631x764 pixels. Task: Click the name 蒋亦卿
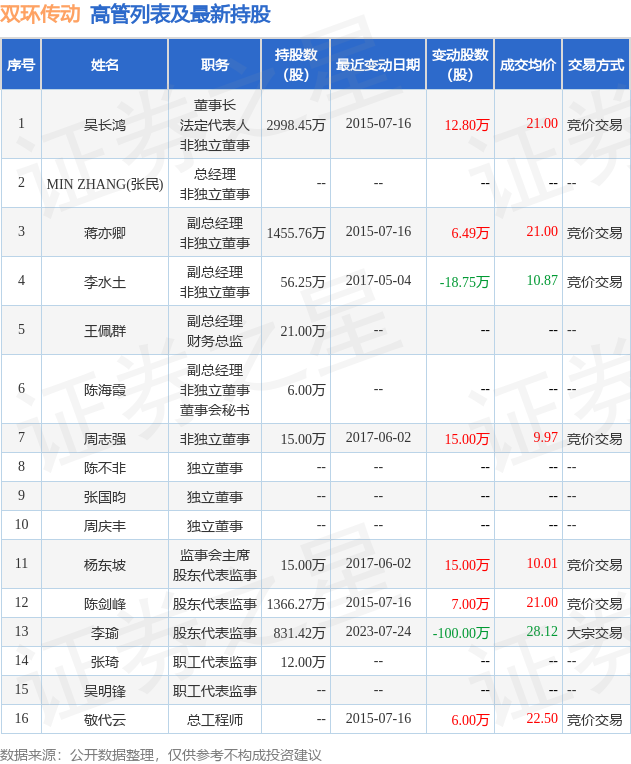point(105,233)
